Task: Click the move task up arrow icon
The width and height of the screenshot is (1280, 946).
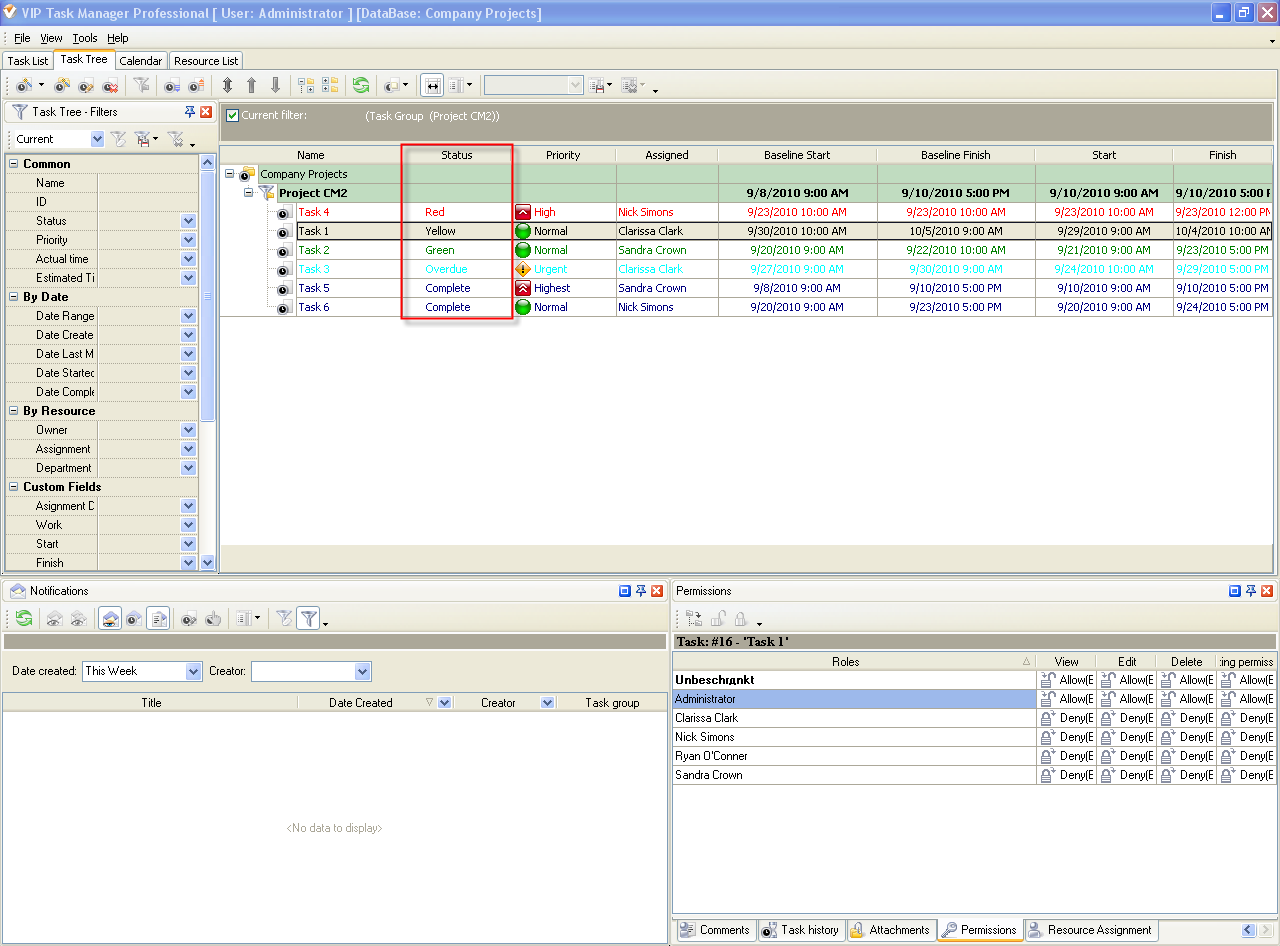Action: click(x=251, y=86)
